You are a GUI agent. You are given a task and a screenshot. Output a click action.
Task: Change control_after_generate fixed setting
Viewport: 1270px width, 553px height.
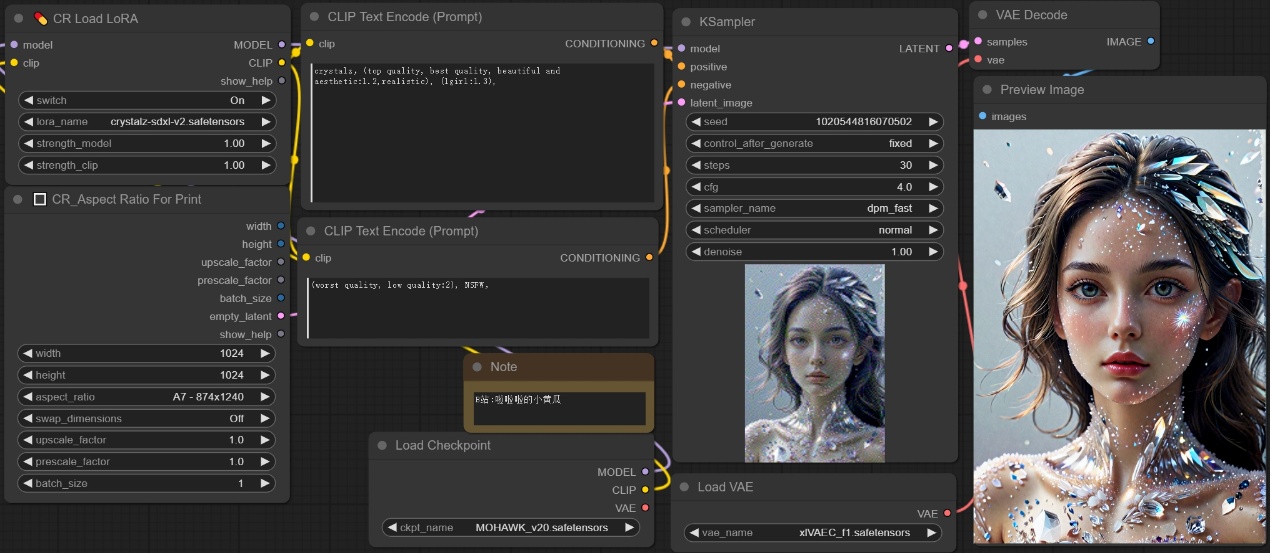click(x=814, y=143)
